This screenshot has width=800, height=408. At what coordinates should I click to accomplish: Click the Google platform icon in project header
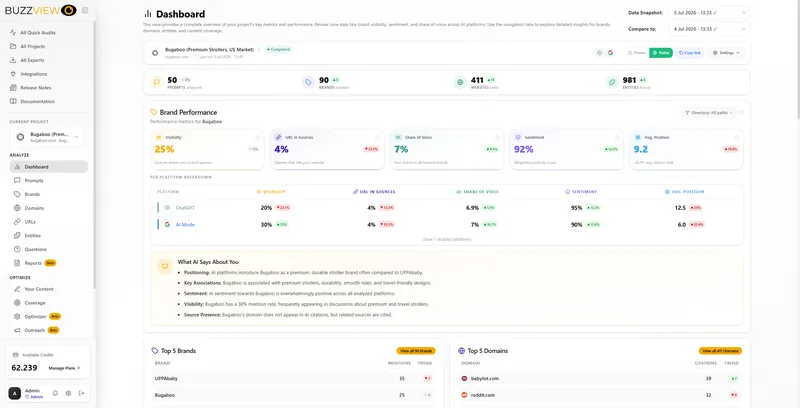click(610, 53)
